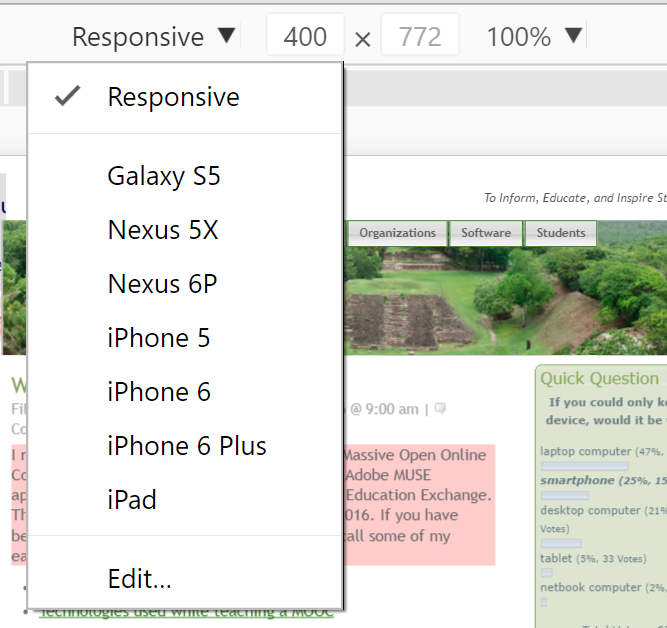Click the ruins header banner image
Image resolution: width=667 pixels, height=628 pixels.
tap(506, 302)
